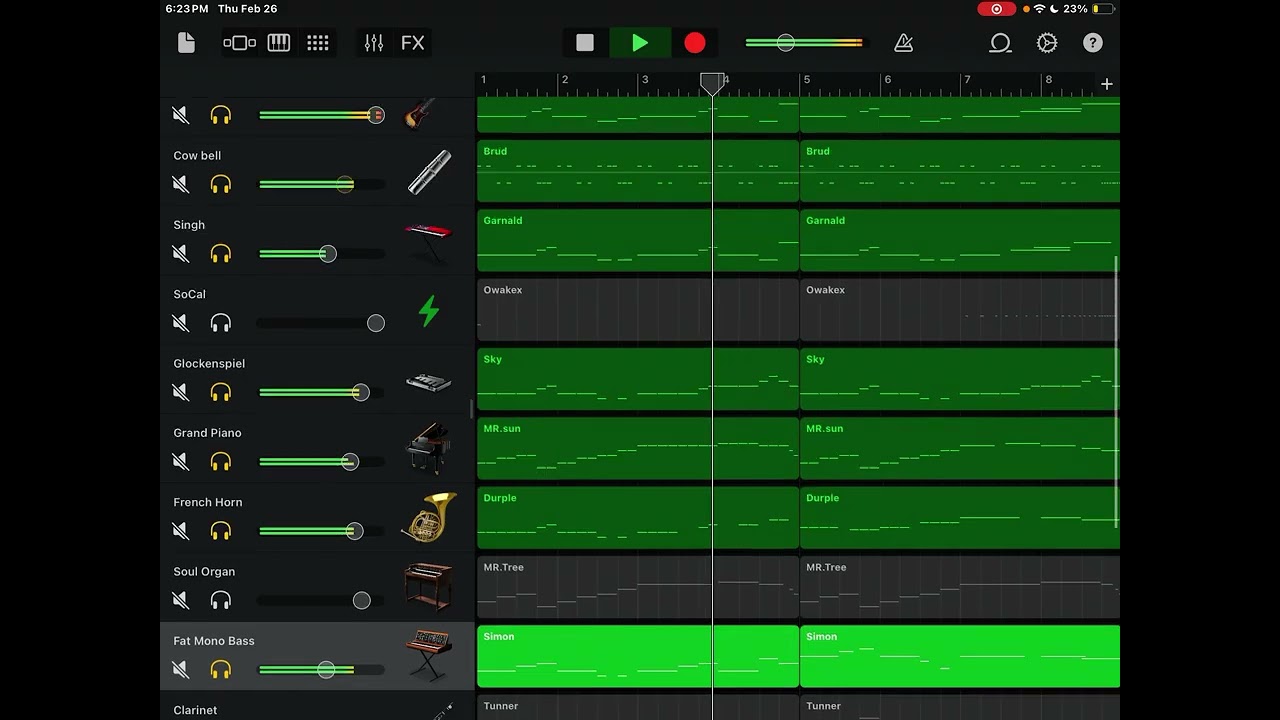
Task: Select the Durple region starting at bar 5
Action: (960, 517)
